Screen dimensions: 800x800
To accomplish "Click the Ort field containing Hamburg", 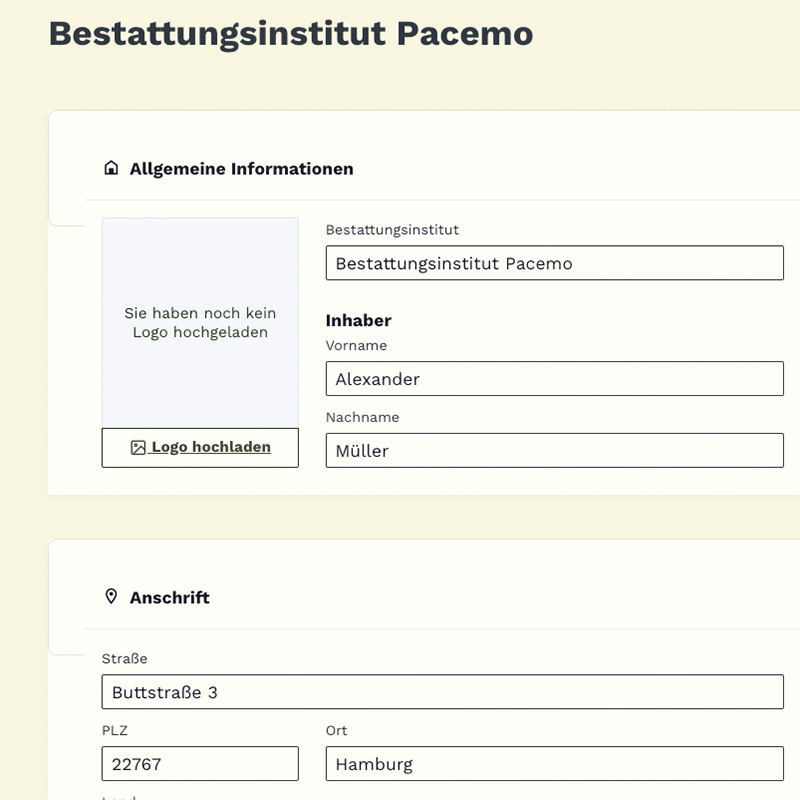I will (x=554, y=764).
